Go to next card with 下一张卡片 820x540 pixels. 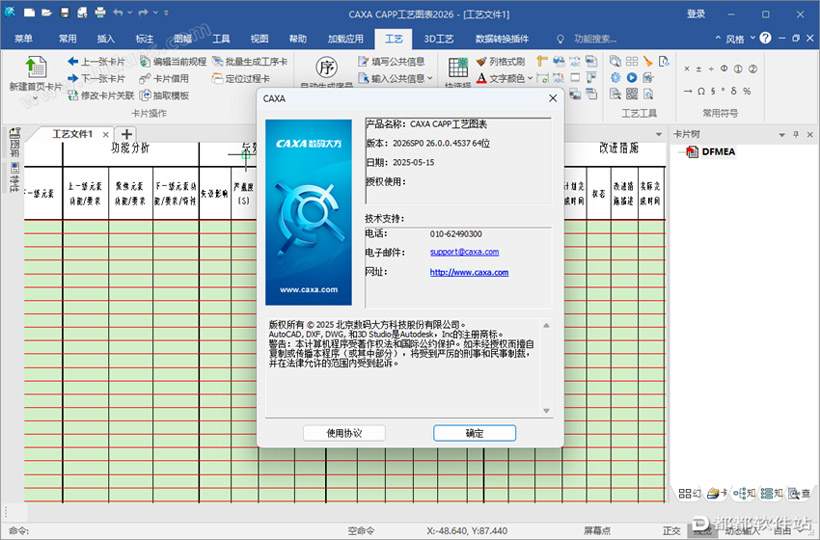click(x=96, y=78)
